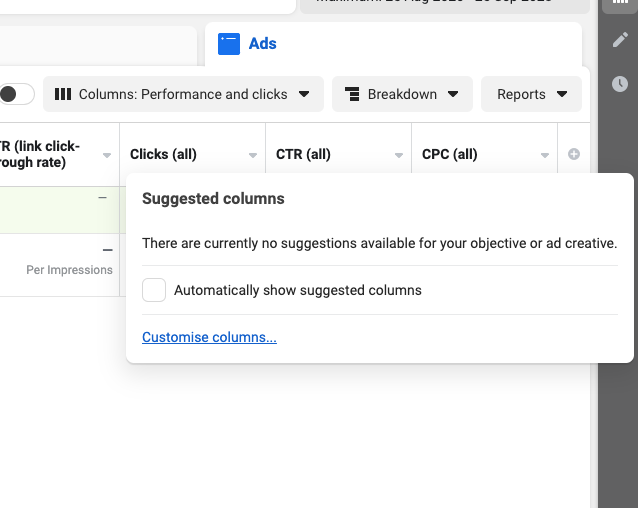The image size is (638, 508).
Task: Click the columns icon beside Columns label
Action: 63,94
